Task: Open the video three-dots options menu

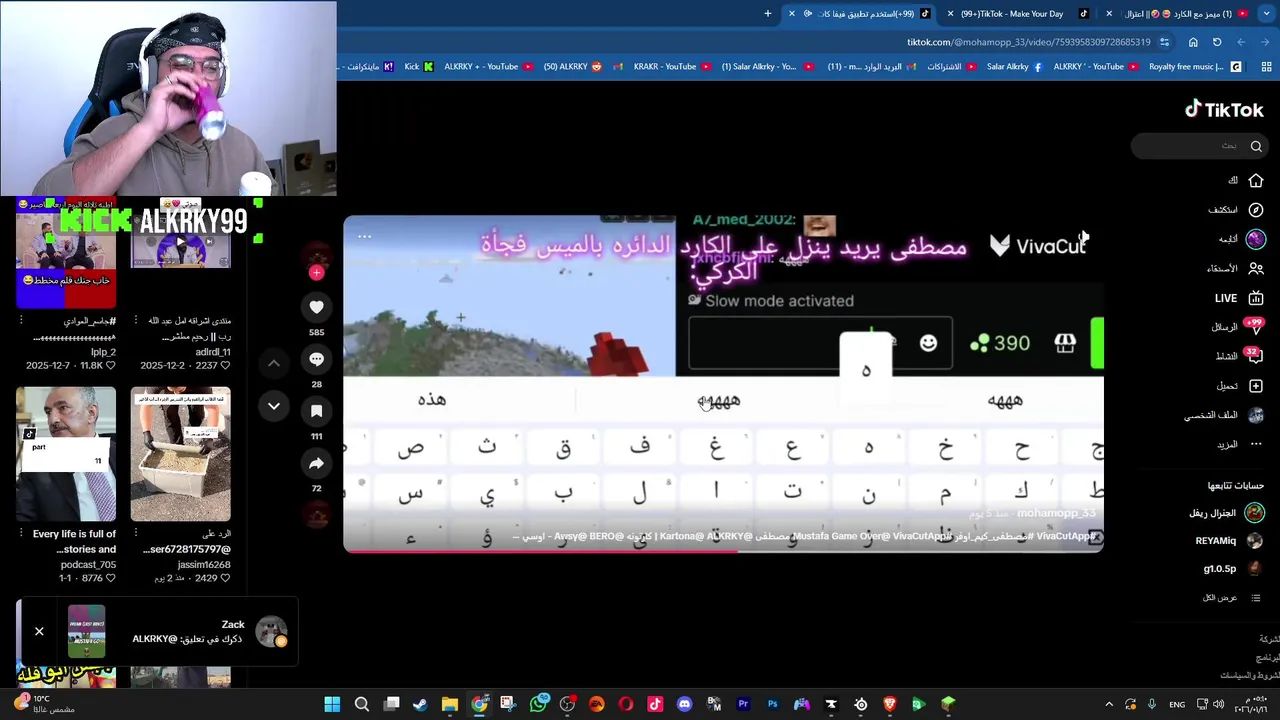Action: pos(364,237)
